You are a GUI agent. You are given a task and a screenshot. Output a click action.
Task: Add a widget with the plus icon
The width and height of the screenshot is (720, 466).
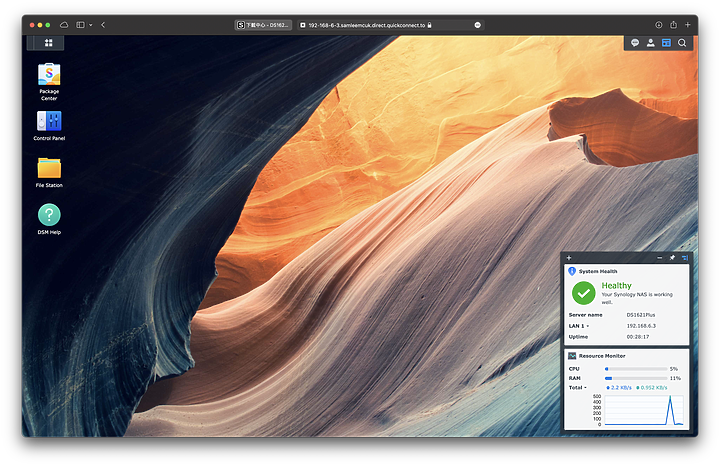[569, 258]
